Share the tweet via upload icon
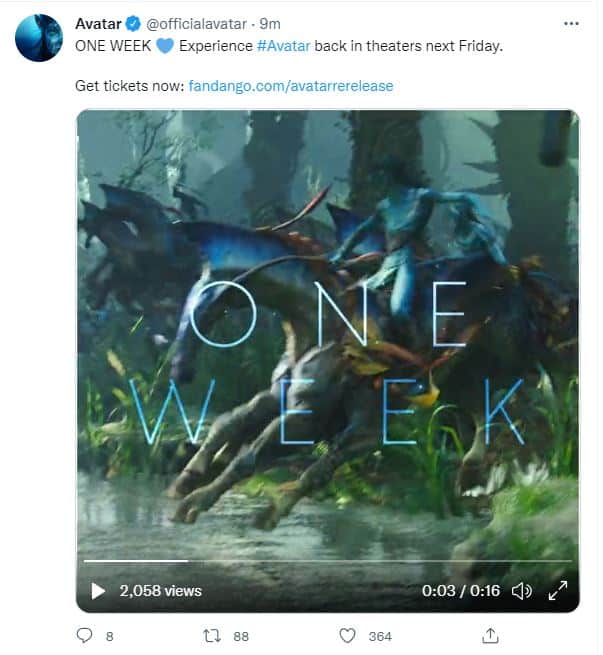 (490, 636)
